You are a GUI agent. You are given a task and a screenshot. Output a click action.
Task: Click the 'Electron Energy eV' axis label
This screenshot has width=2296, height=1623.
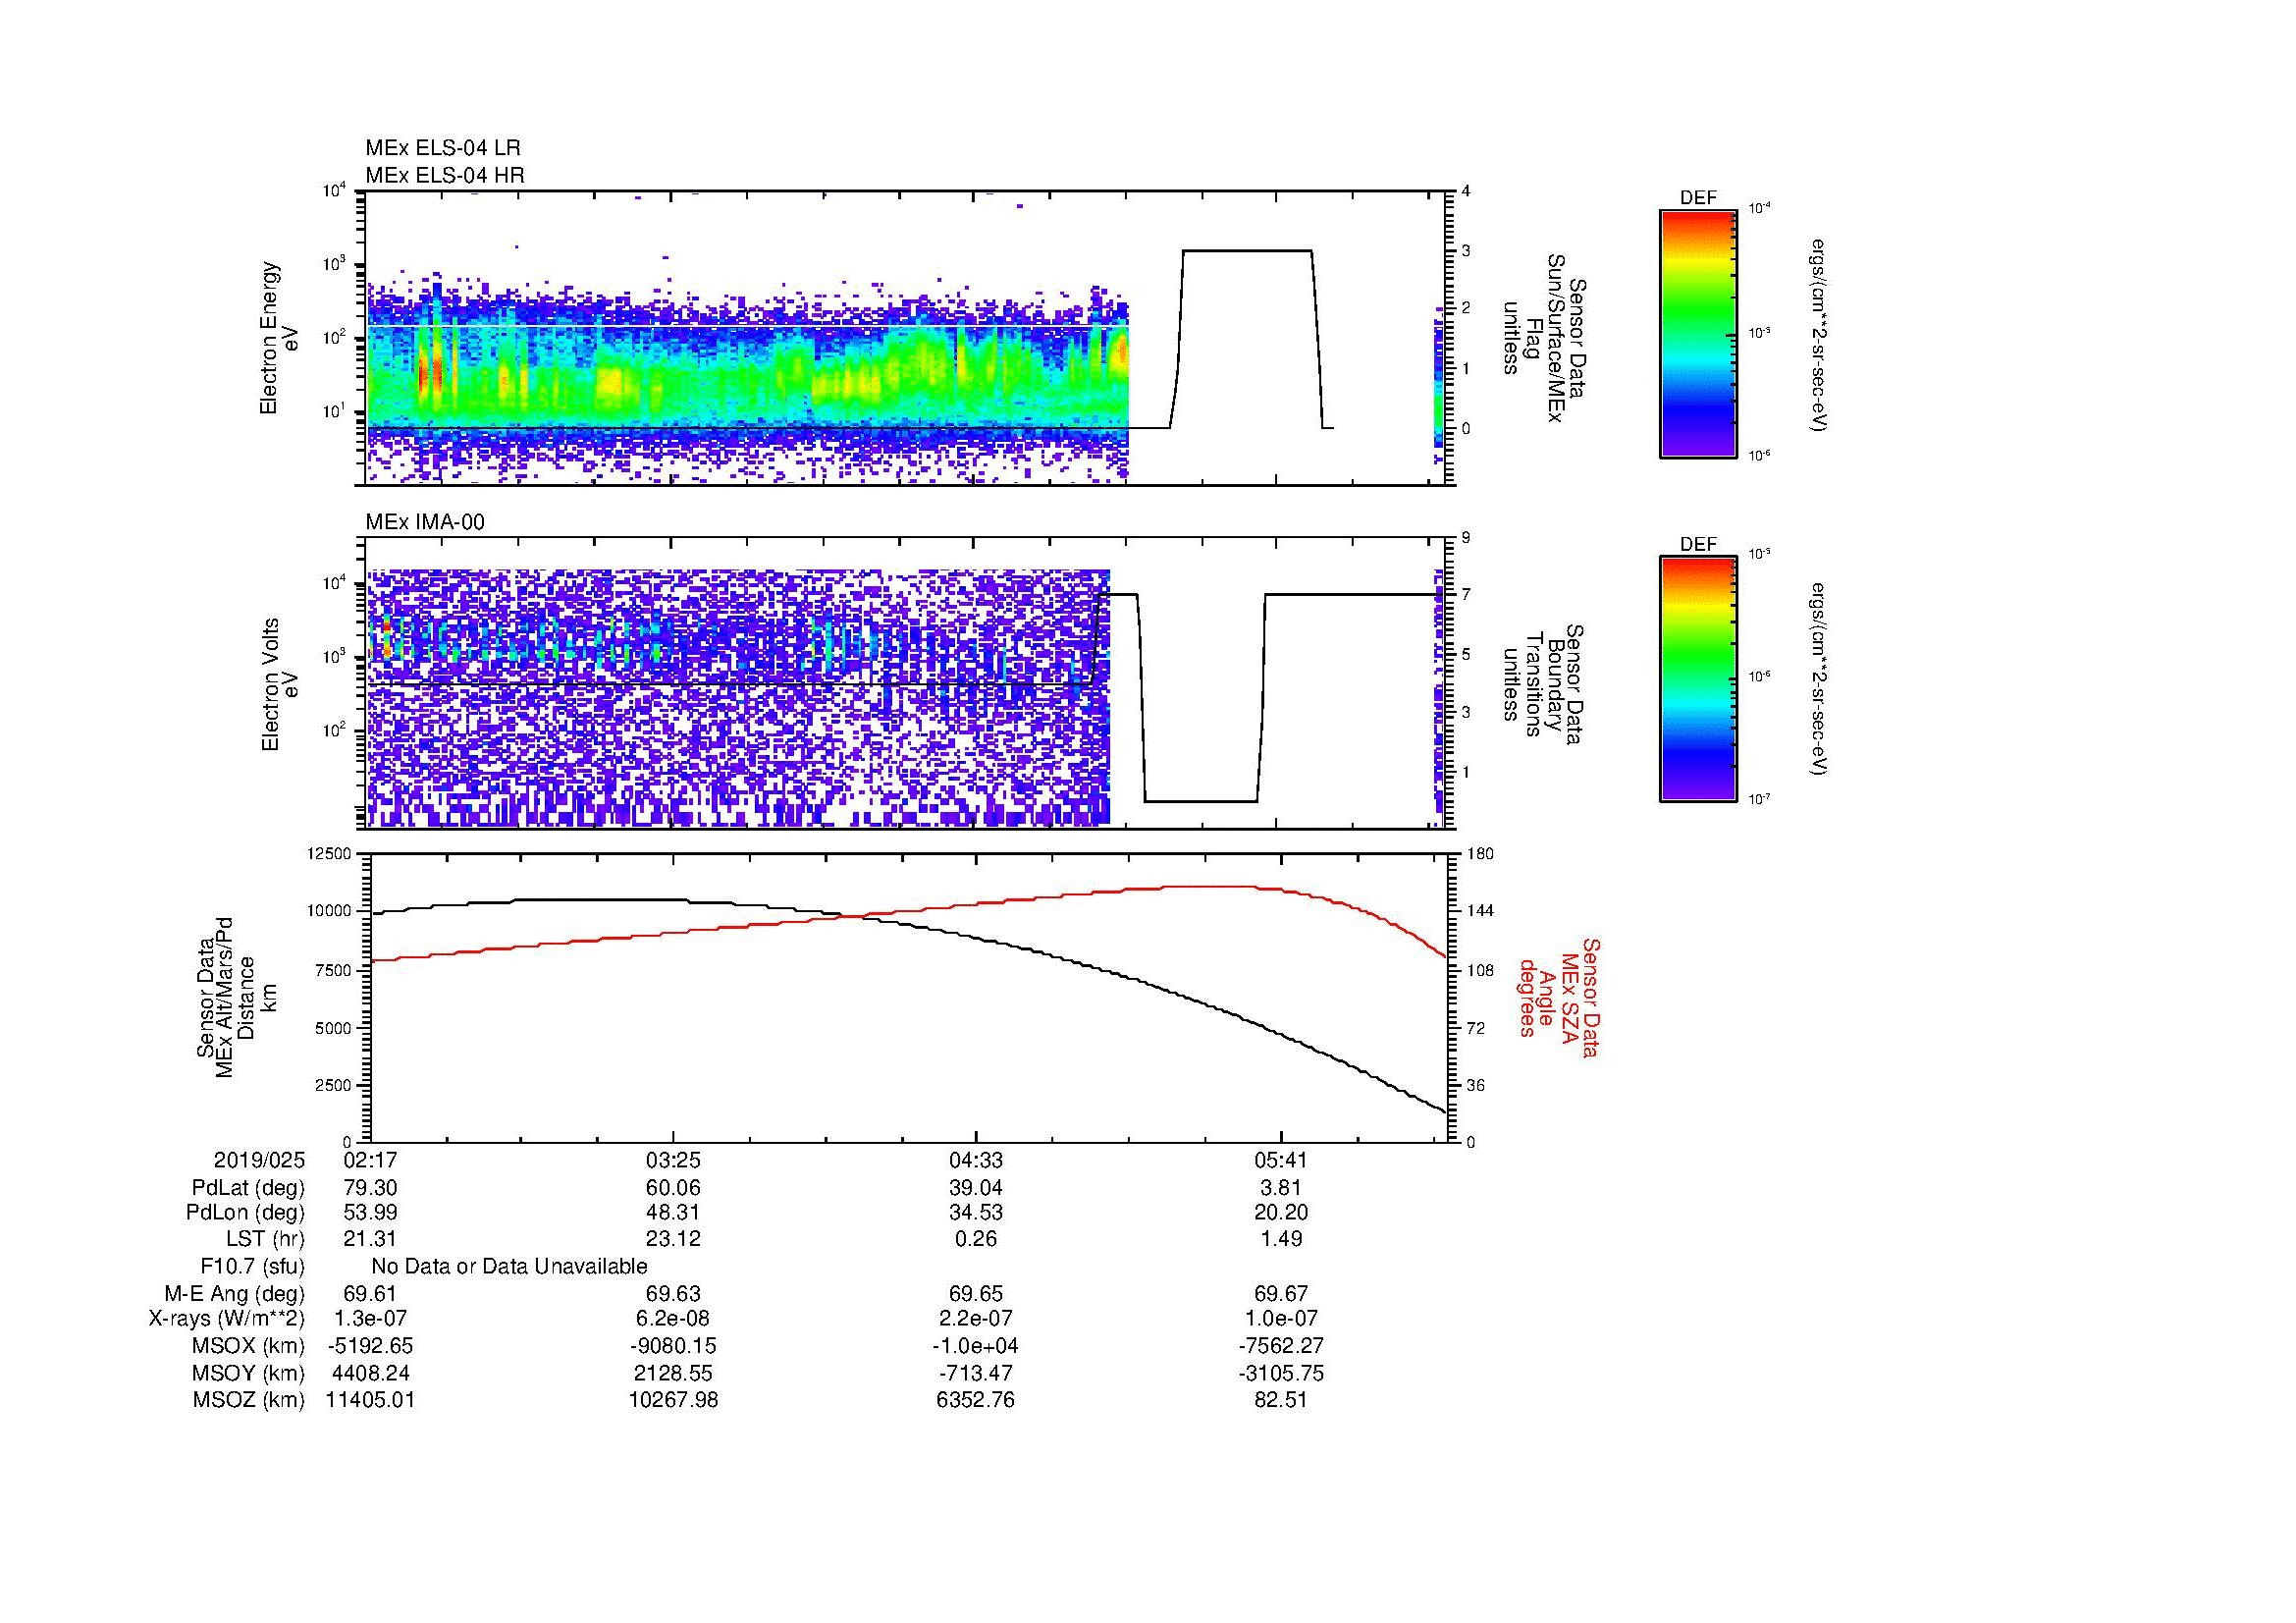(279, 338)
